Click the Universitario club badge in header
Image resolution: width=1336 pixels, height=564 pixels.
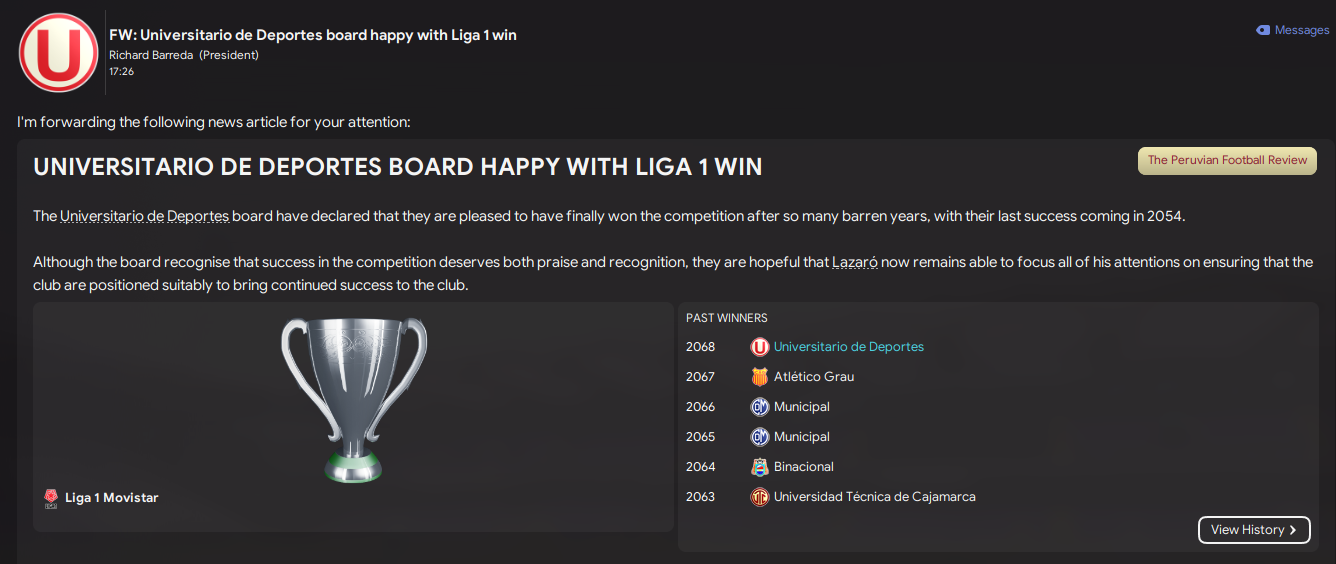pyautogui.click(x=58, y=52)
